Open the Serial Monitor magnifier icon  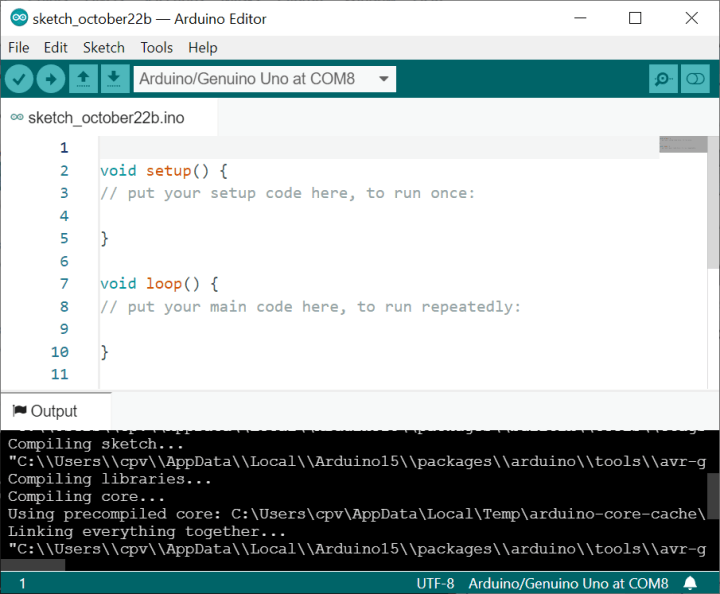(x=663, y=79)
